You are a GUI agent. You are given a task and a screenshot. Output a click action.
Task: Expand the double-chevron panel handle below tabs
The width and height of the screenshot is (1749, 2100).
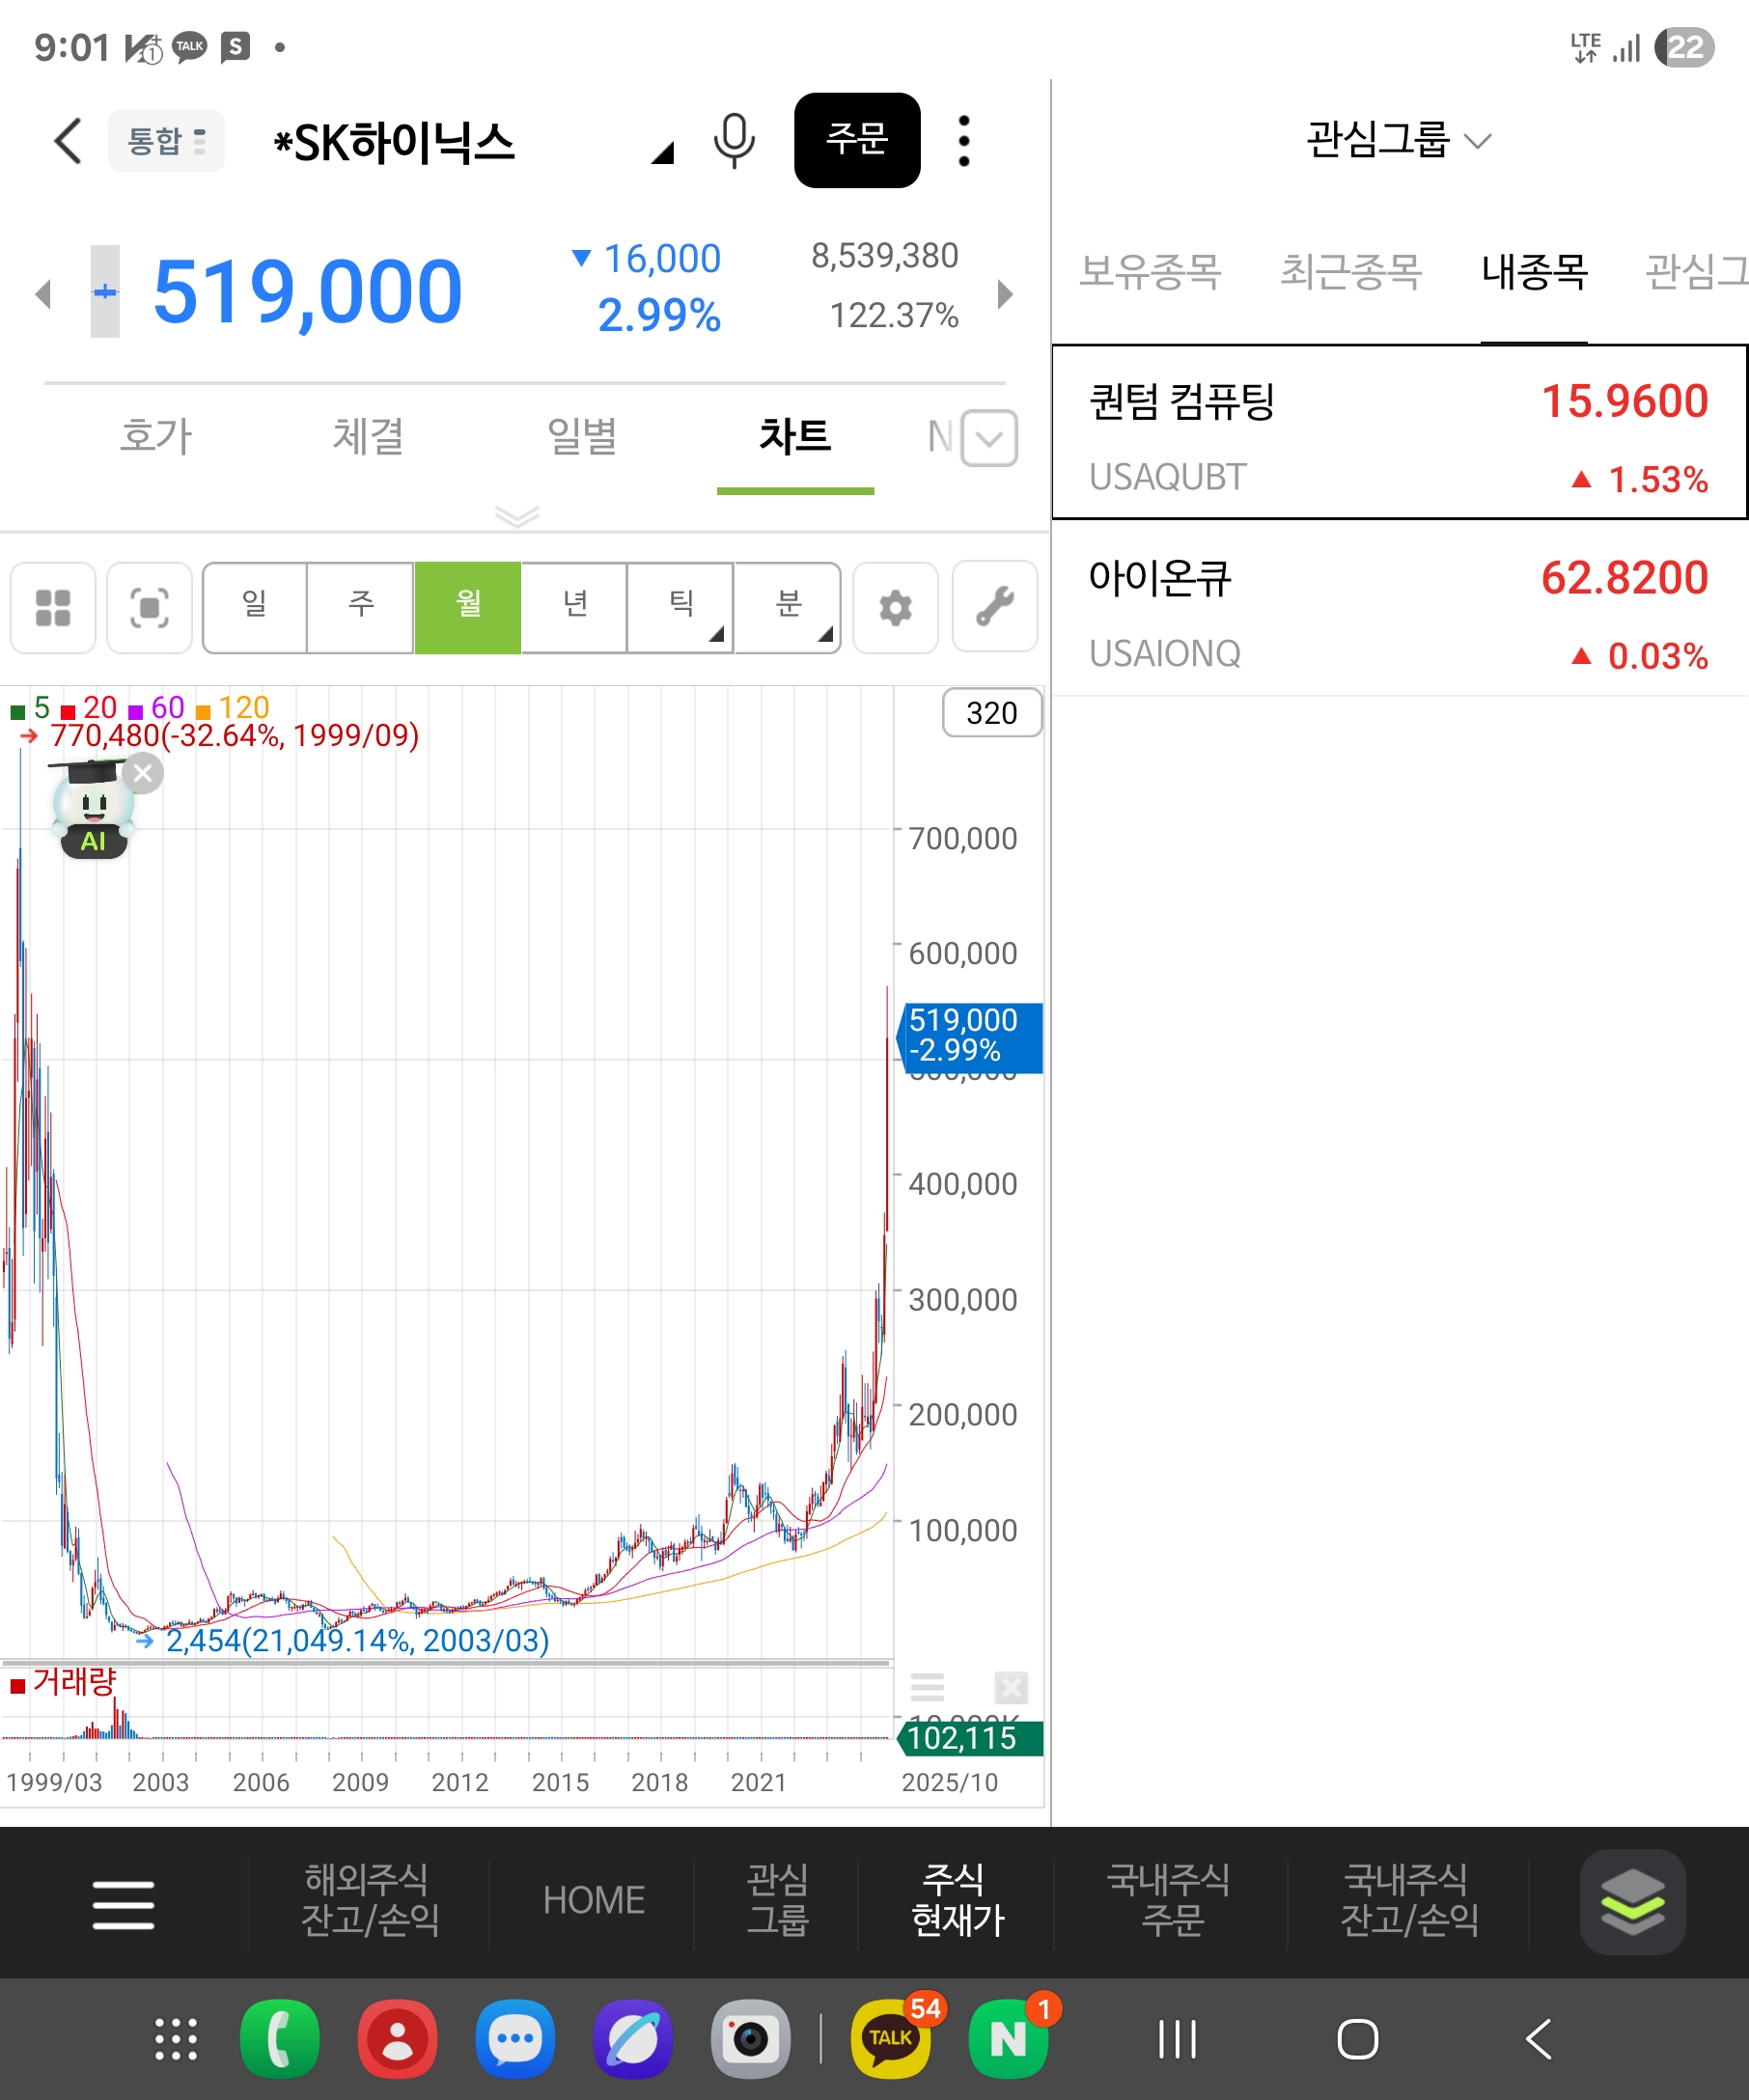click(x=517, y=515)
